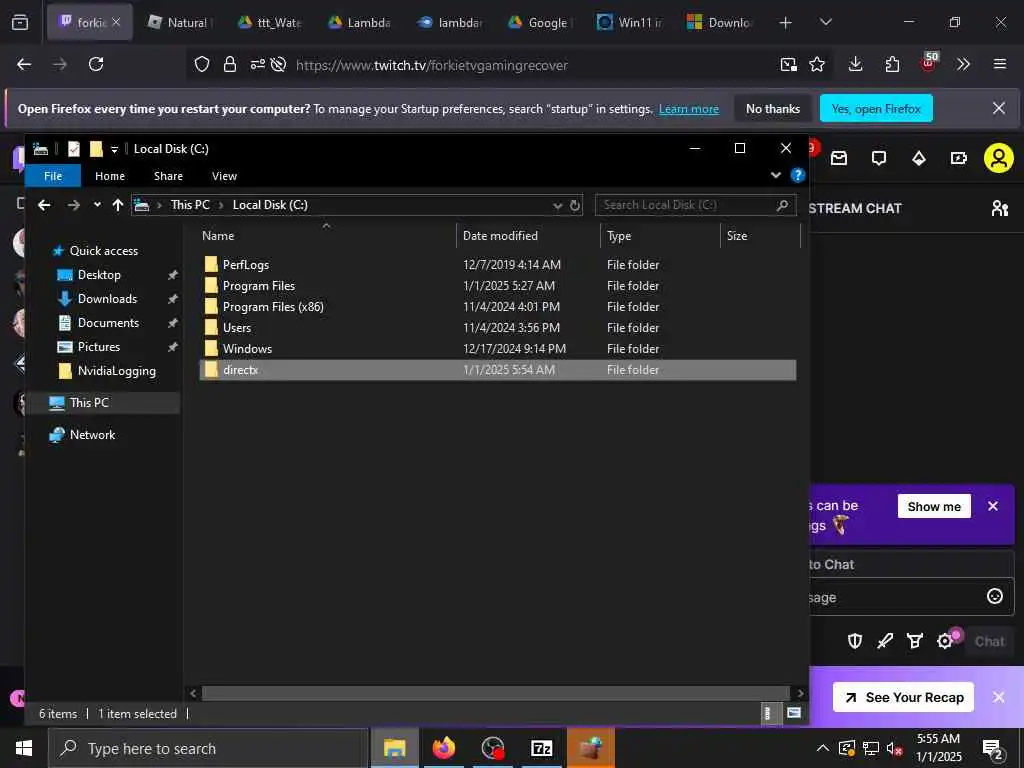The image size is (1024, 768).
Task: List all Firefox tabs dropdown chevron
Action: tap(825, 22)
